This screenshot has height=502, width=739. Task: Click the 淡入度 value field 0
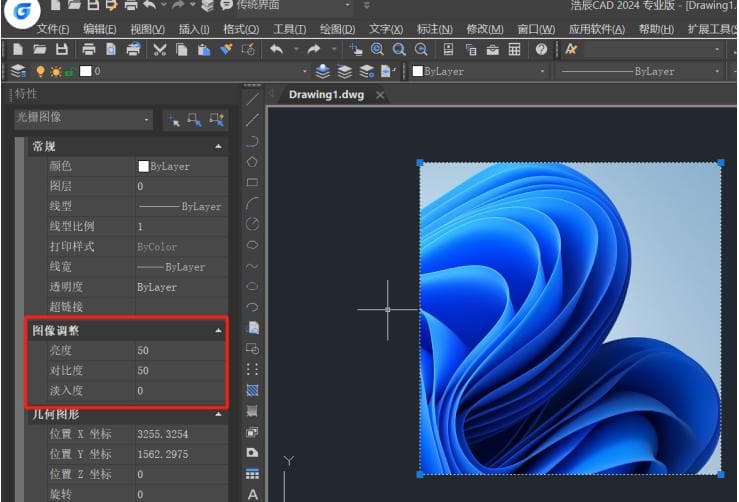pos(181,391)
